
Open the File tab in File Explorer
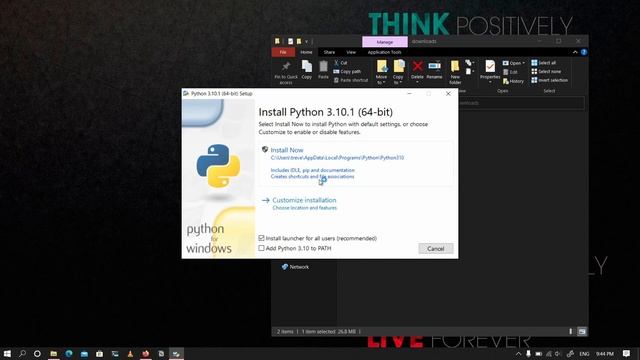click(283, 52)
